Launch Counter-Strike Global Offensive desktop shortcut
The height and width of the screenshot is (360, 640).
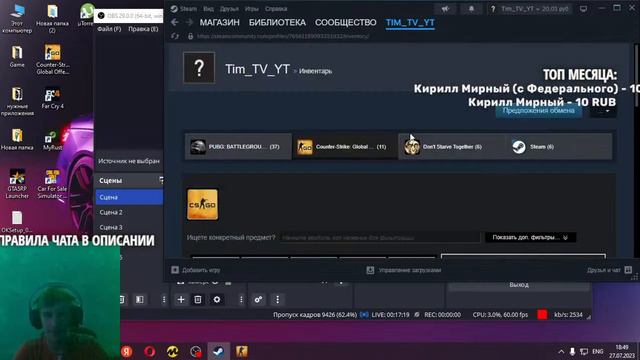point(53,59)
